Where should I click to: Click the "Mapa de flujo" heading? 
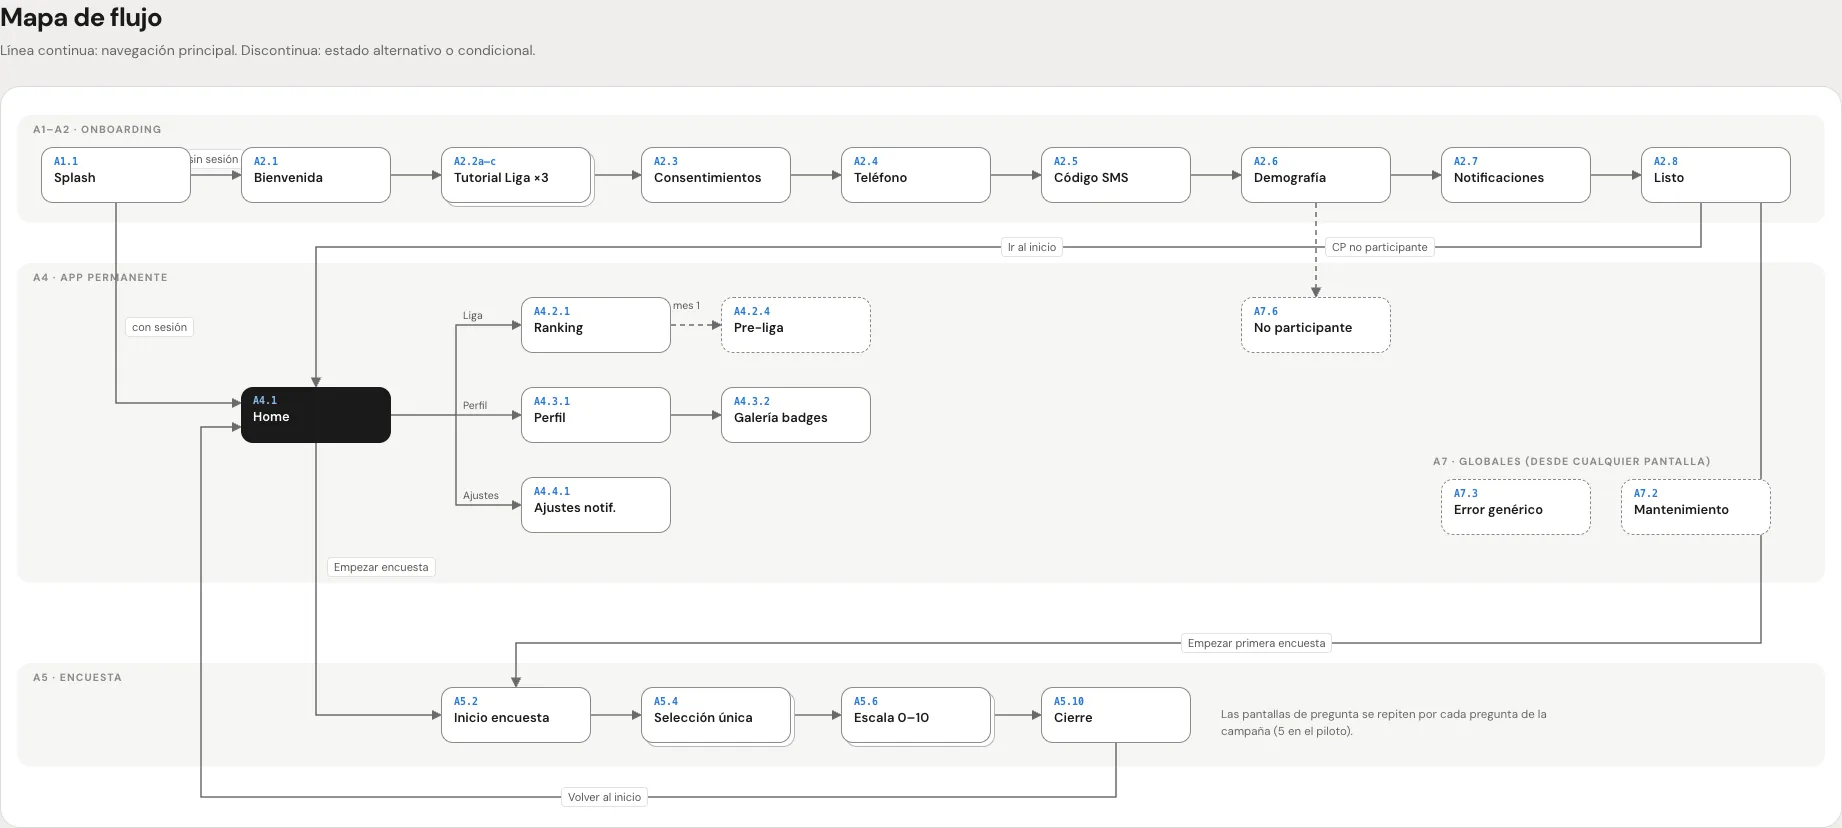point(81,17)
